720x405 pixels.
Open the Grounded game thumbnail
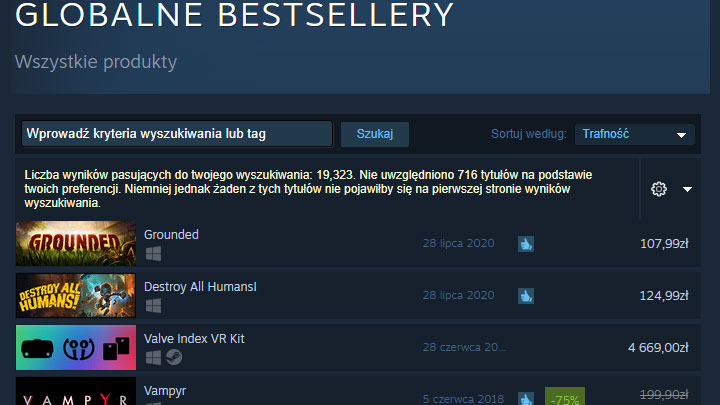[x=76, y=243]
